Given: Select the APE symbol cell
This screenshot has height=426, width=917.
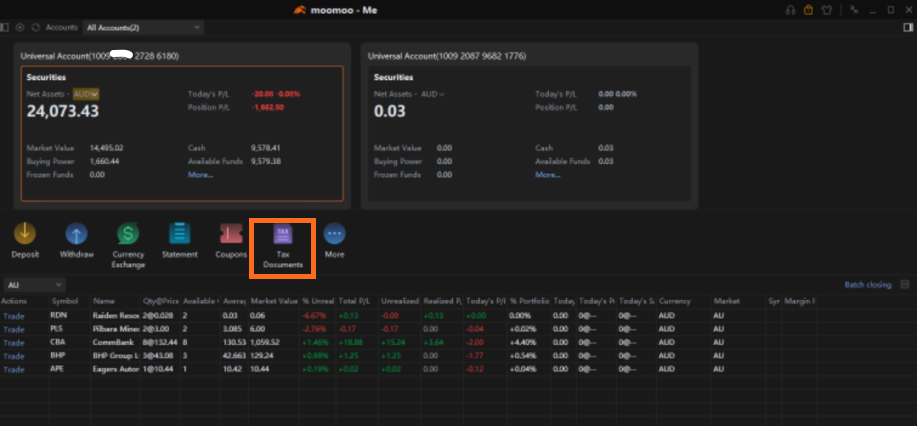Looking at the screenshot, I should [x=57, y=369].
